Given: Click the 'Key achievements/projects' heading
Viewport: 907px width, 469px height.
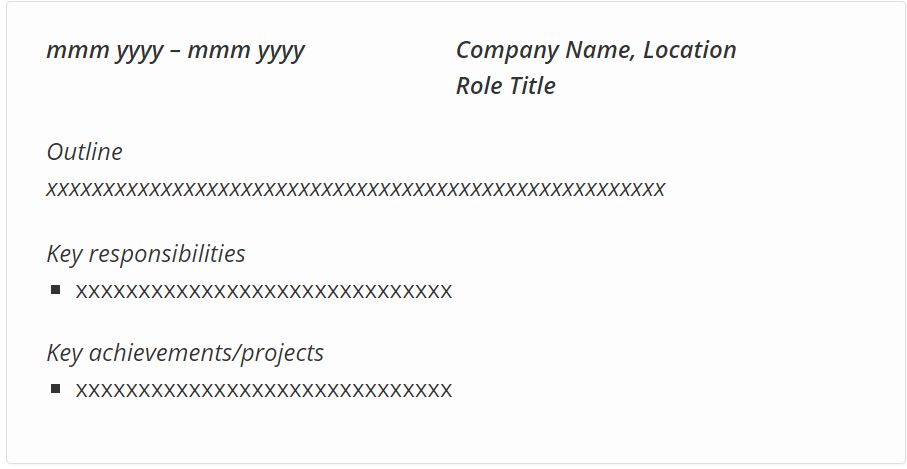Looking at the screenshot, I should point(185,353).
